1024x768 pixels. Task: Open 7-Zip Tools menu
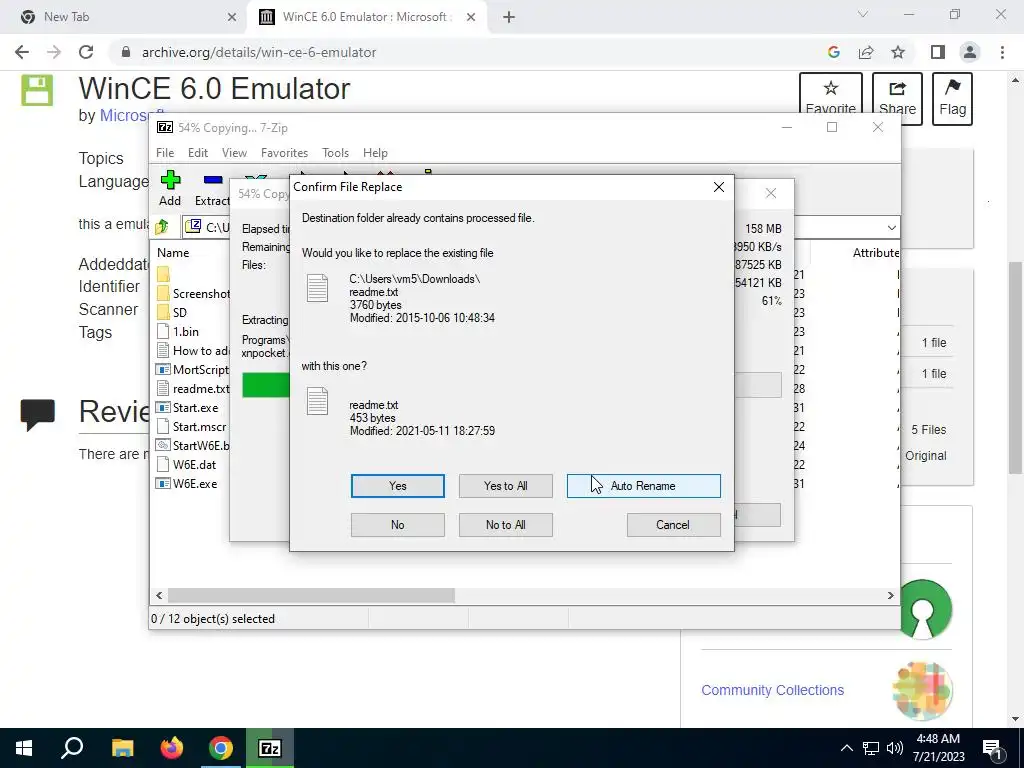(x=335, y=153)
